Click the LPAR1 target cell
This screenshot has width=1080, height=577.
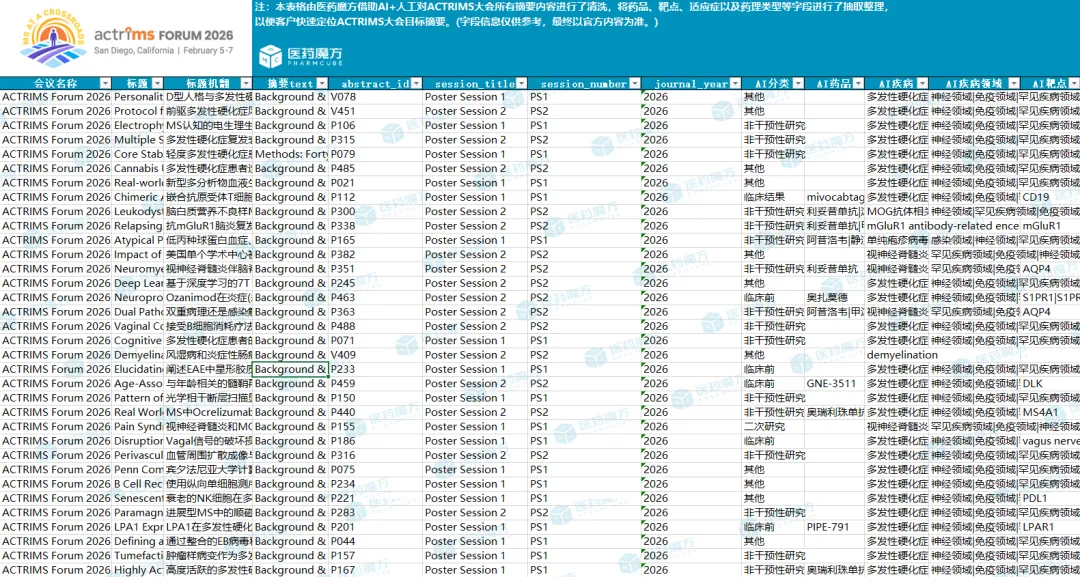1050,527
